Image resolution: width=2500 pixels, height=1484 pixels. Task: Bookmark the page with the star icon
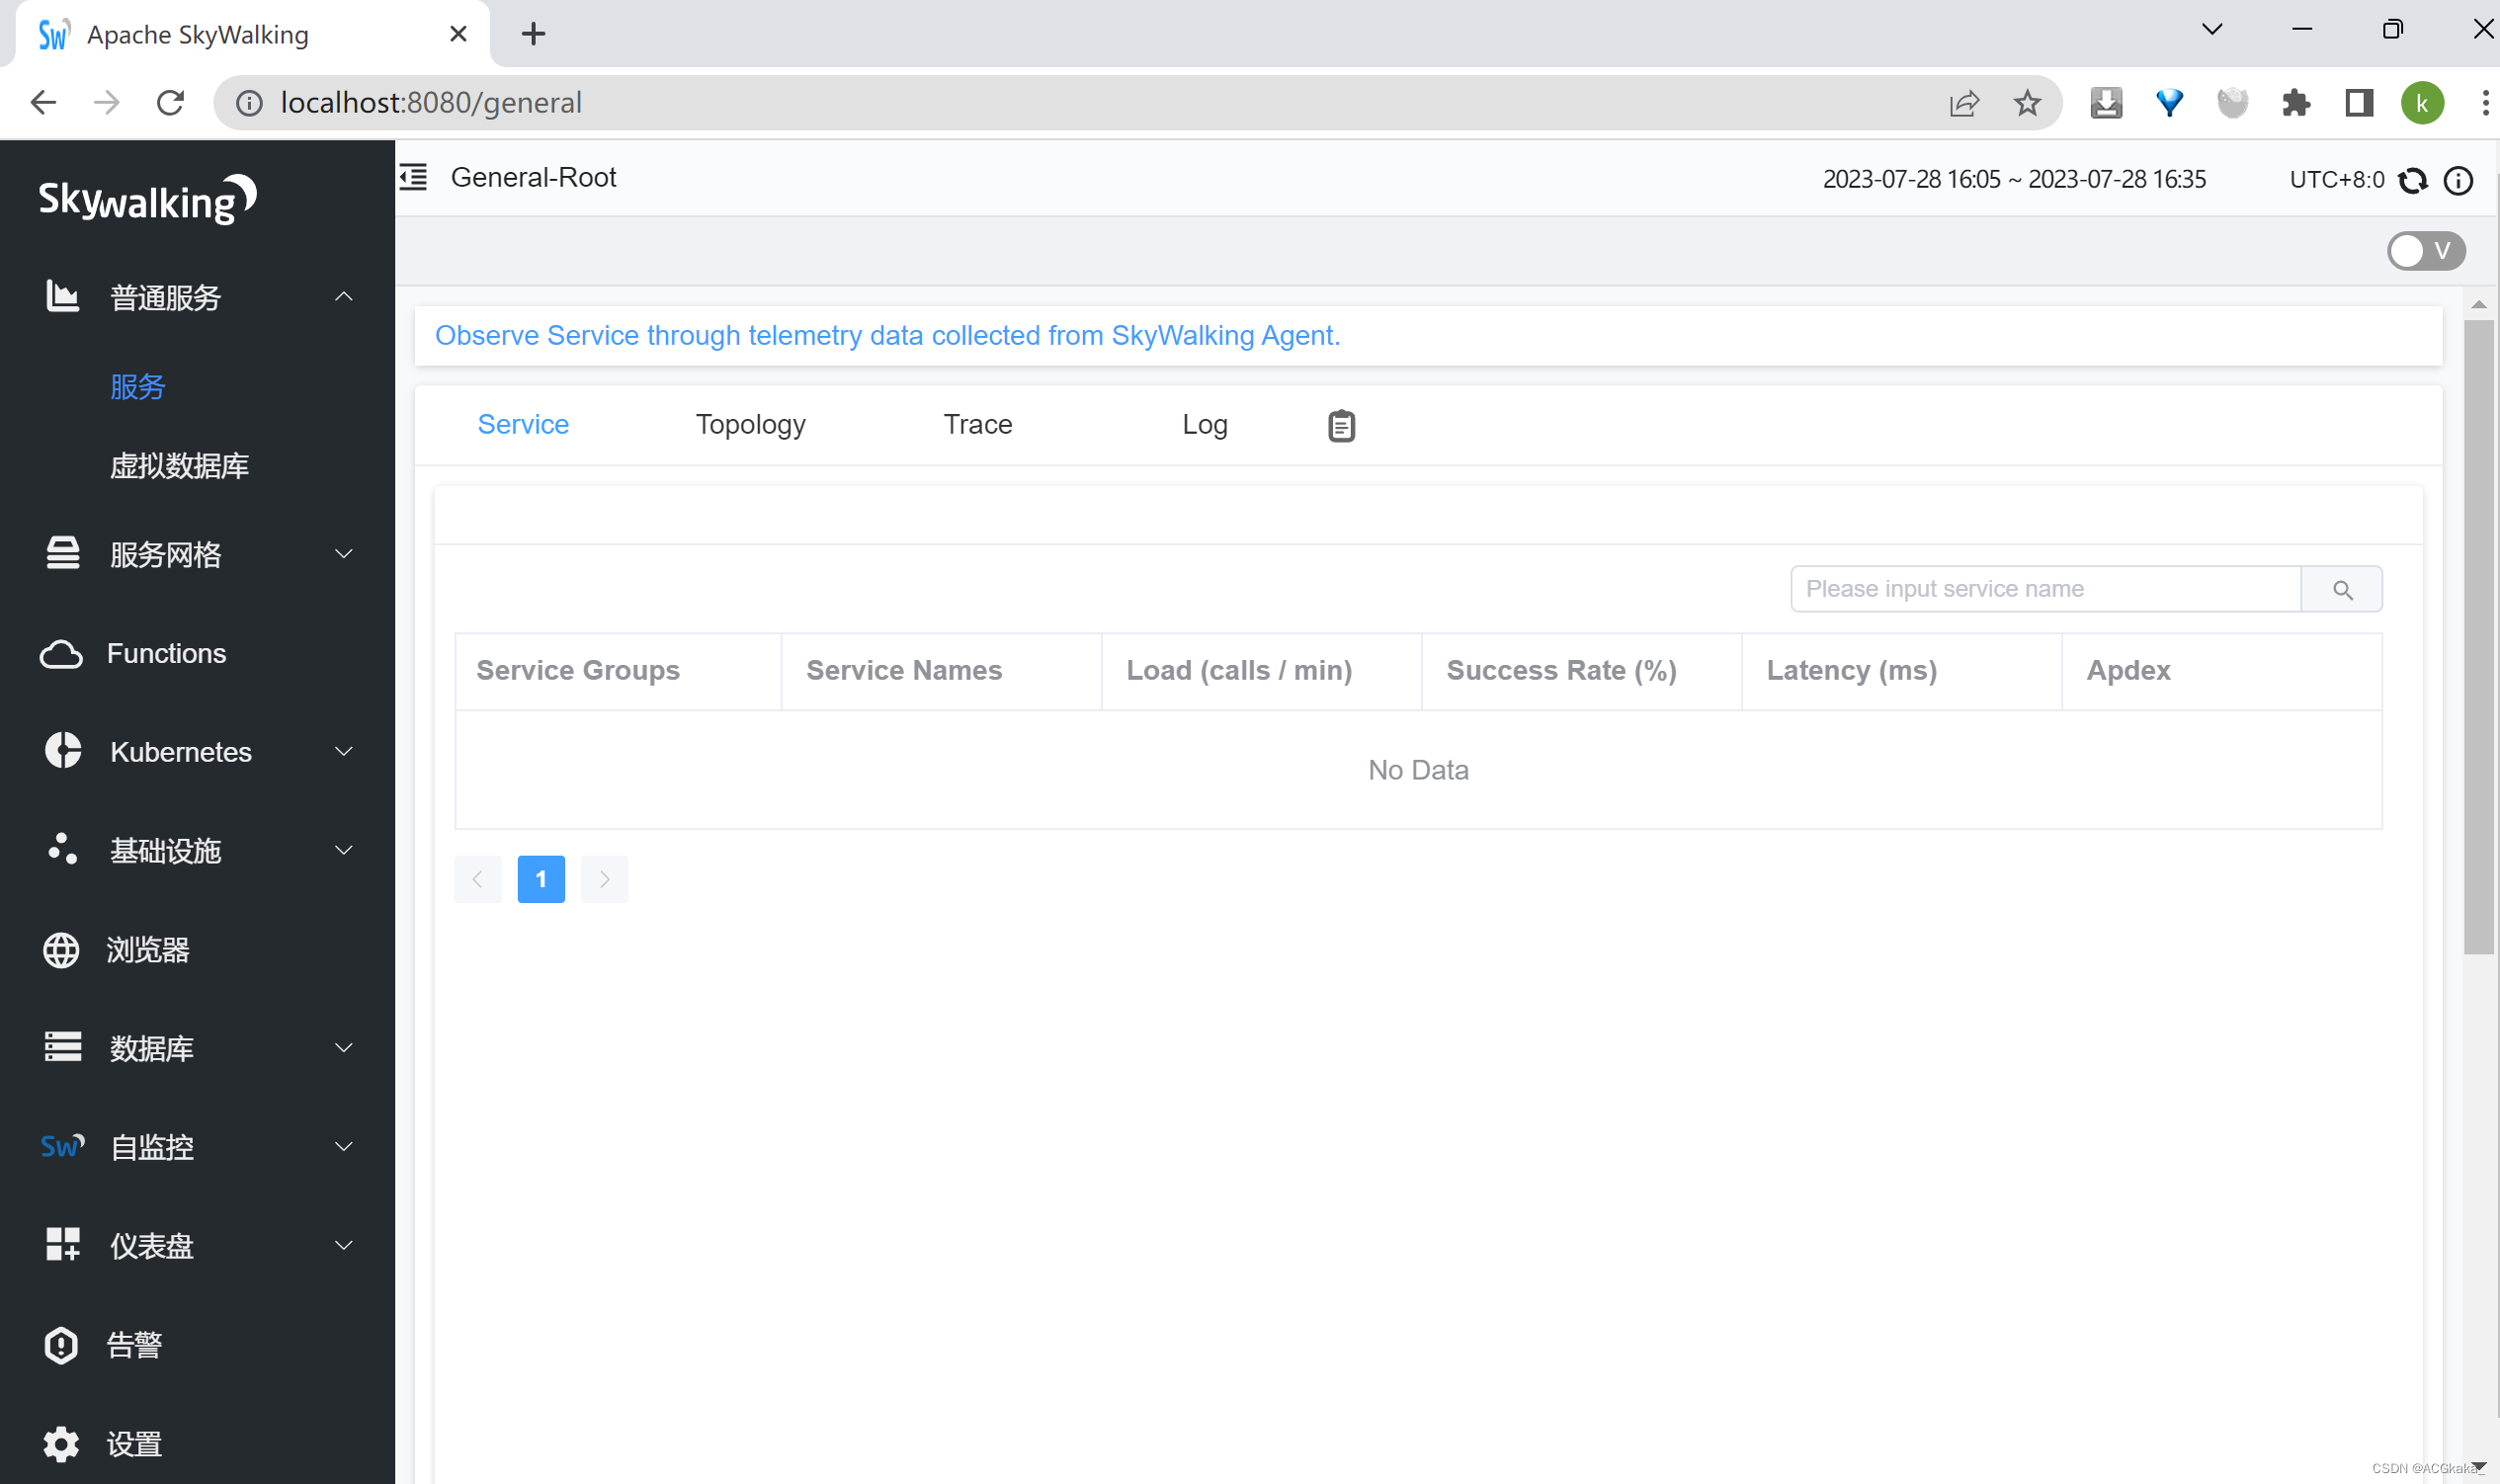[x=2027, y=102]
